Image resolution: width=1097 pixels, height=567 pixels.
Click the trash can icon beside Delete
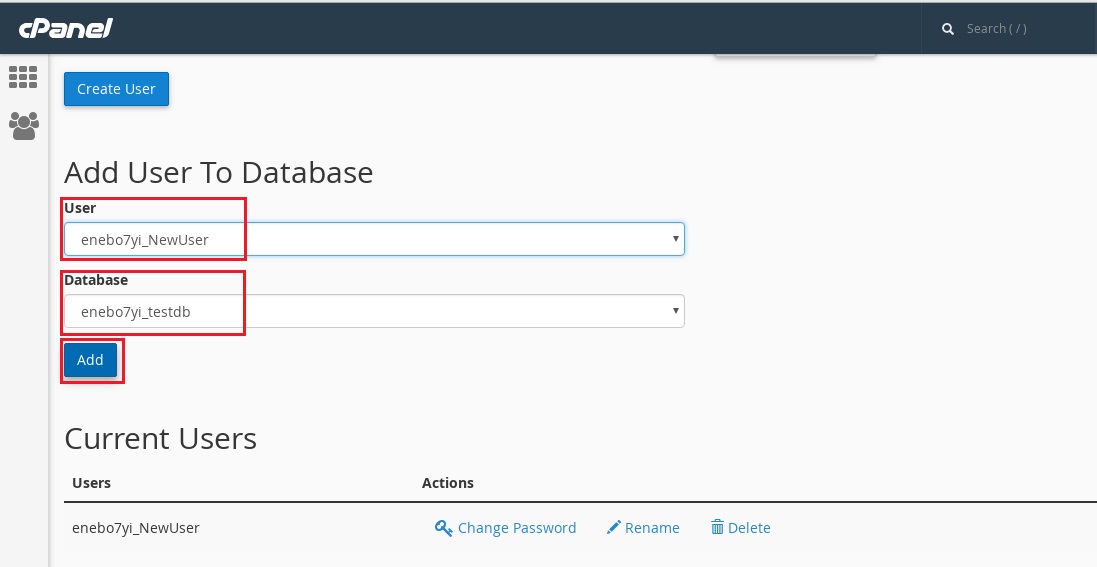point(717,527)
